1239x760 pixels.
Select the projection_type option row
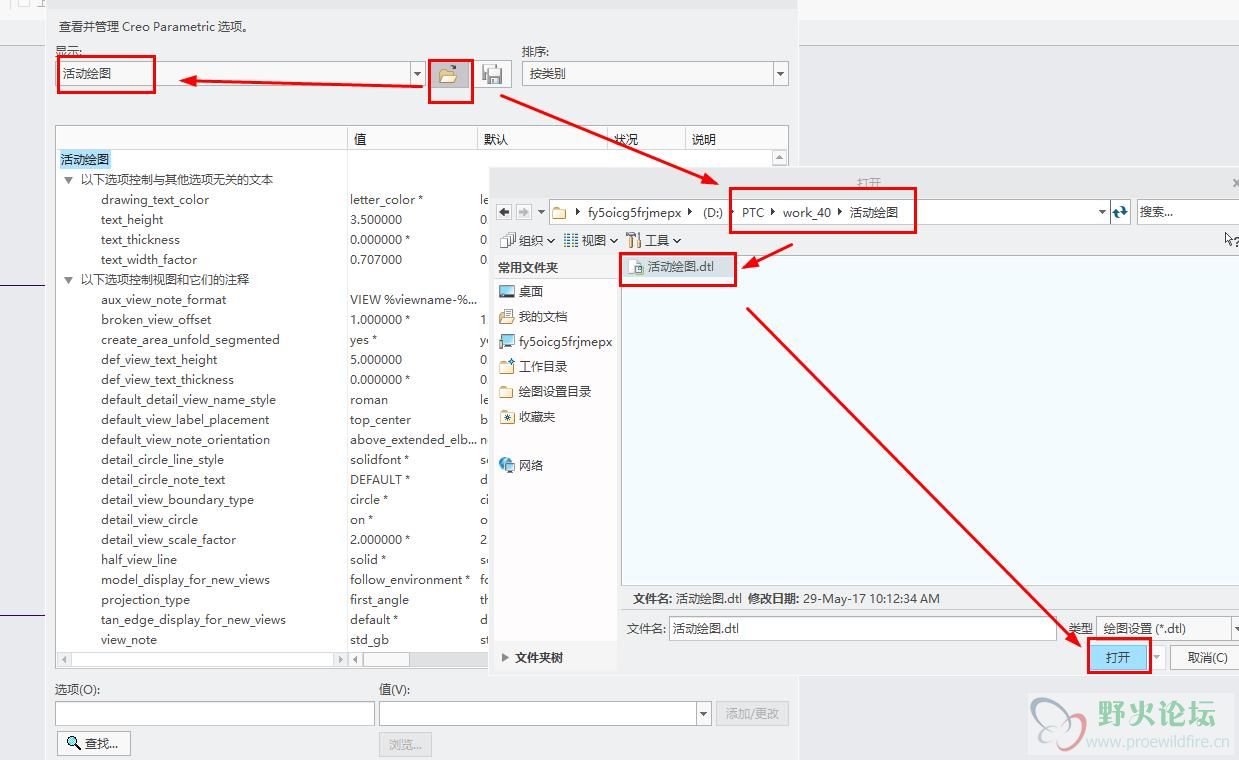[145, 600]
